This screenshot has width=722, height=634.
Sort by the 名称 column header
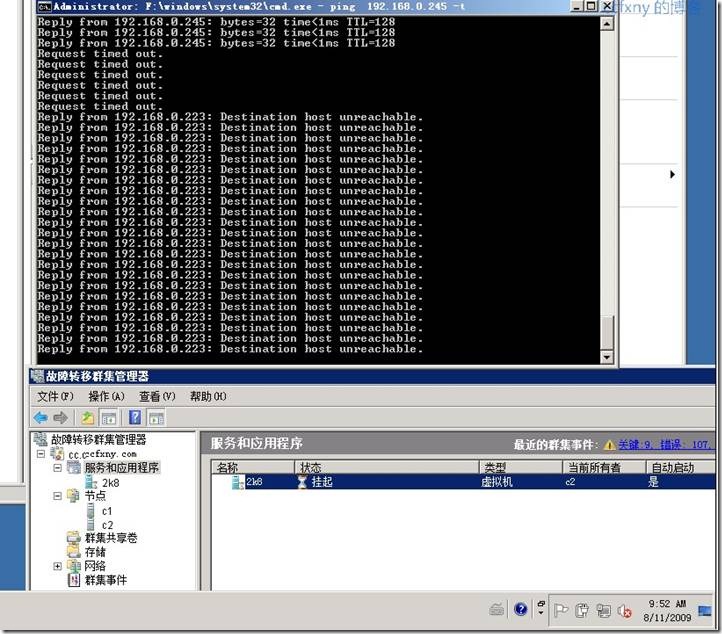253,467
